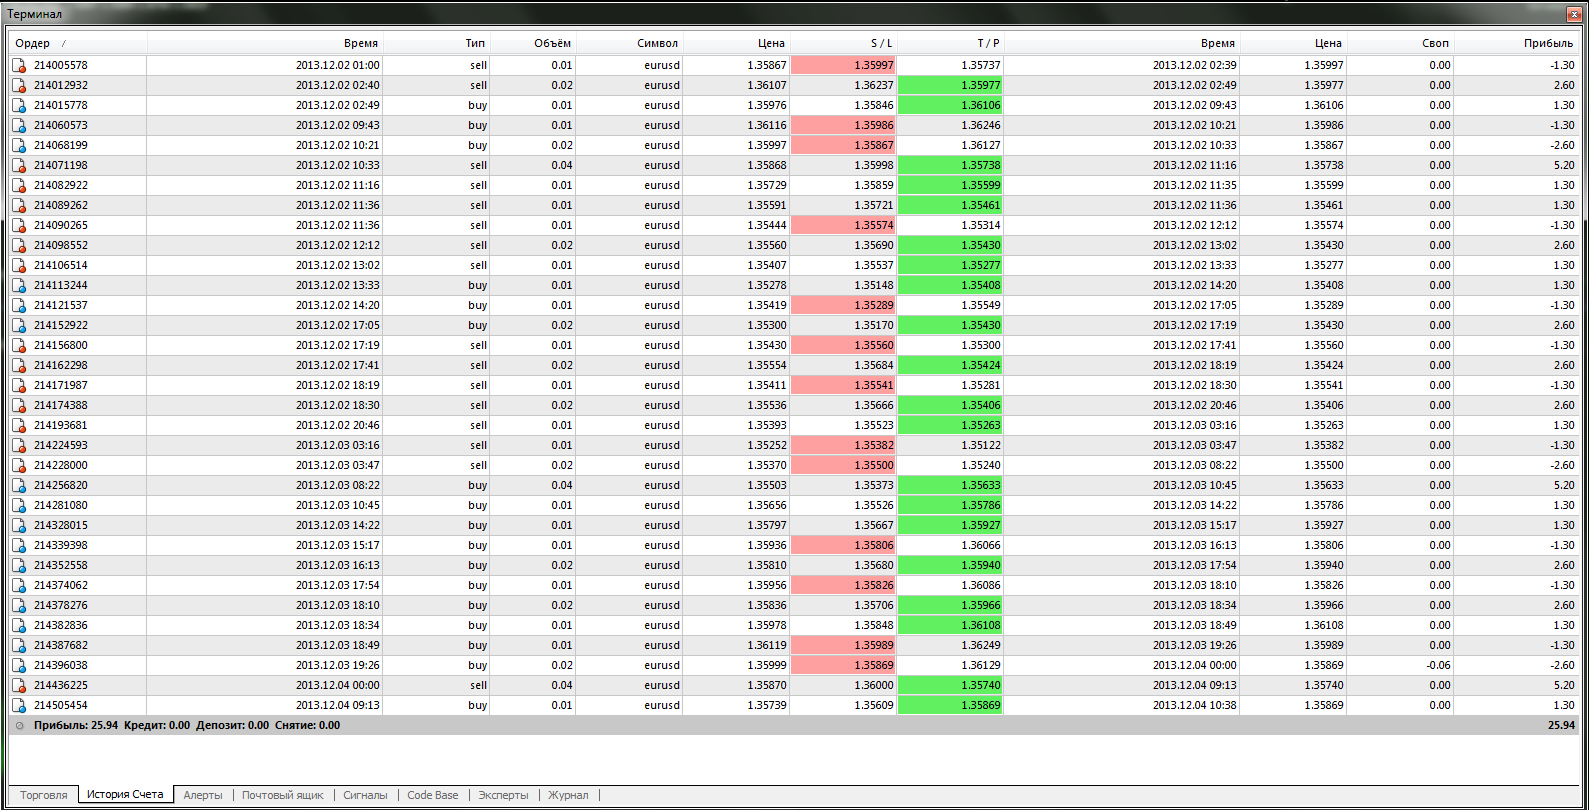Click open price 1.36119
Screen dimensions: 1589x810
click(x=767, y=645)
